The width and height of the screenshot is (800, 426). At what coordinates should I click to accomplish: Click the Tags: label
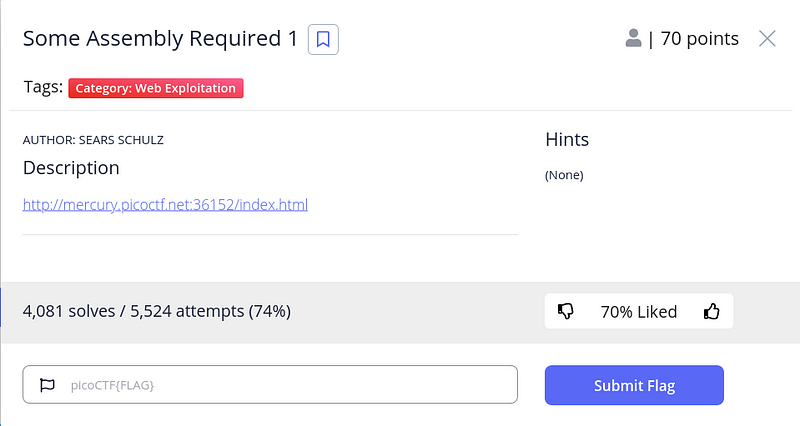point(43,87)
